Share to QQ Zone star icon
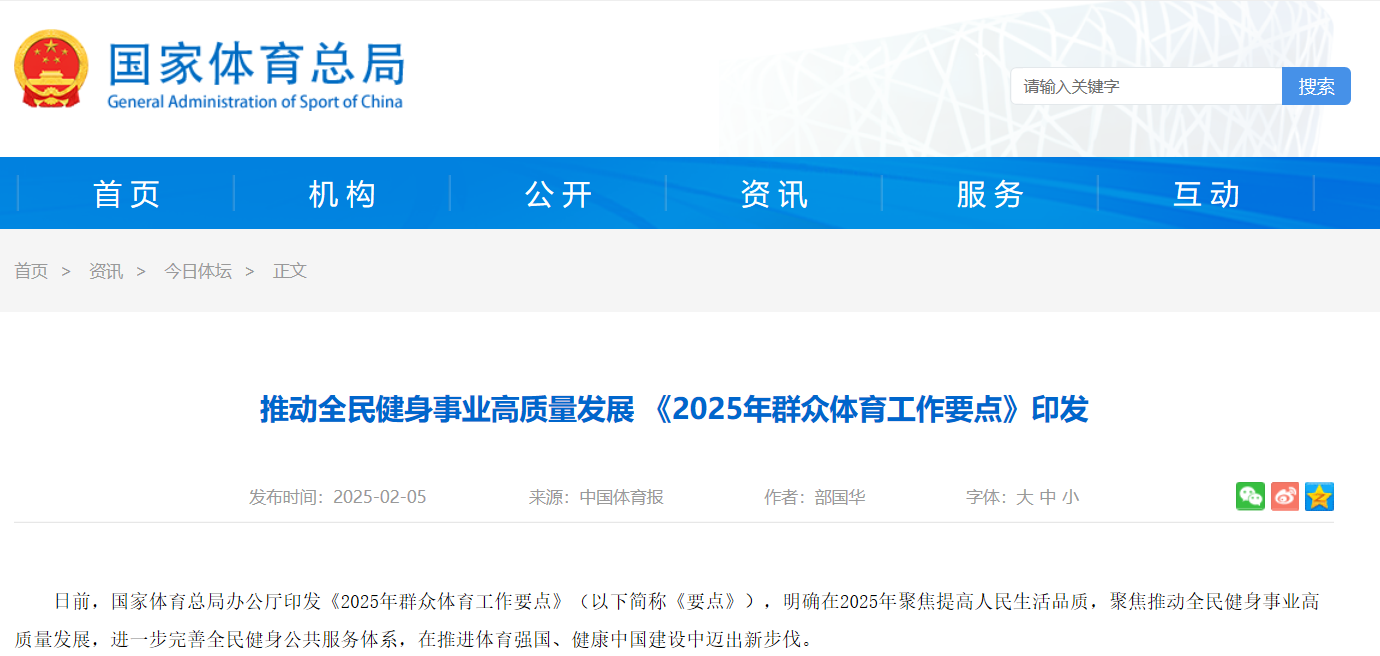The height and width of the screenshot is (656, 1380). click(x=1319, y=496)
